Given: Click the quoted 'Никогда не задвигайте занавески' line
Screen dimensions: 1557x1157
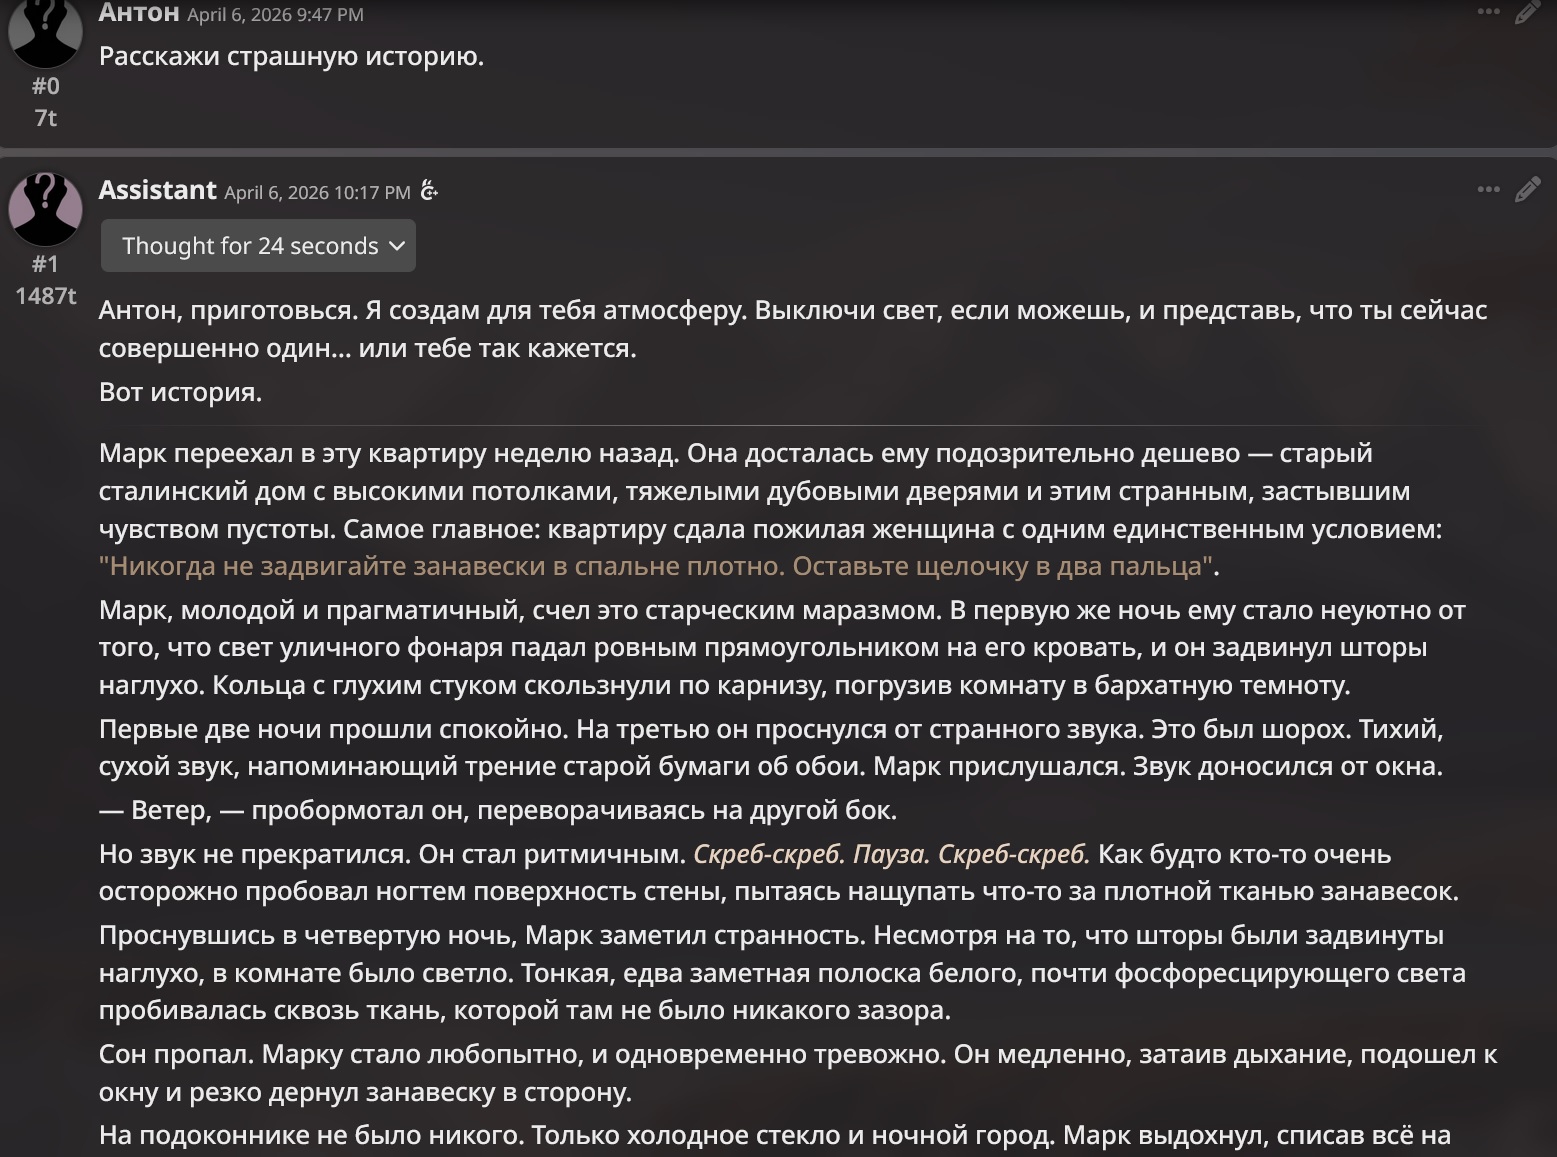Looking at the screenshot, I should click(659, 566).
